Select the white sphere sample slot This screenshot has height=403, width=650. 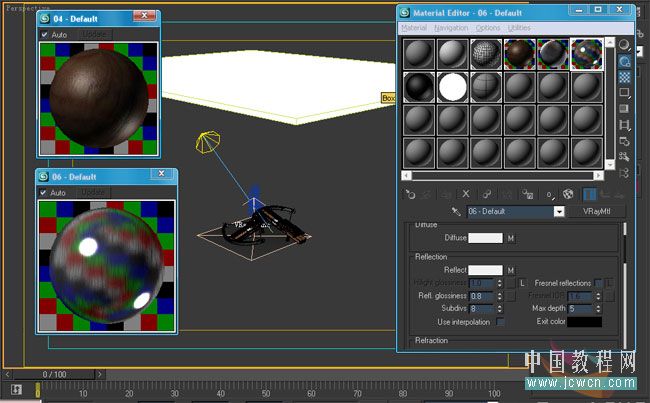[x=452, y=87]
